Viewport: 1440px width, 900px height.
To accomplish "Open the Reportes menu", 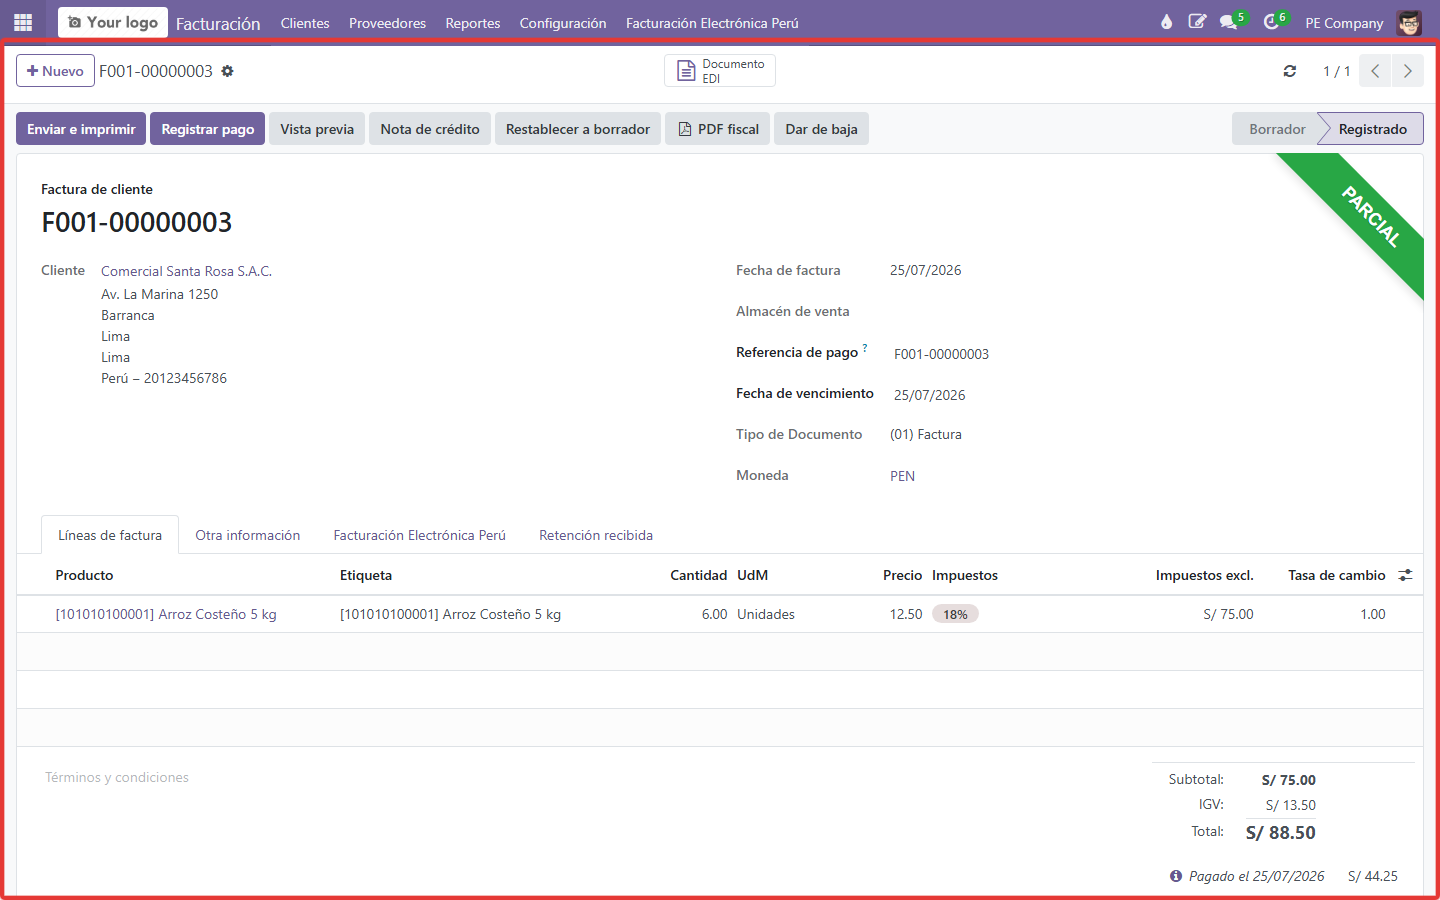I will 473,23.
